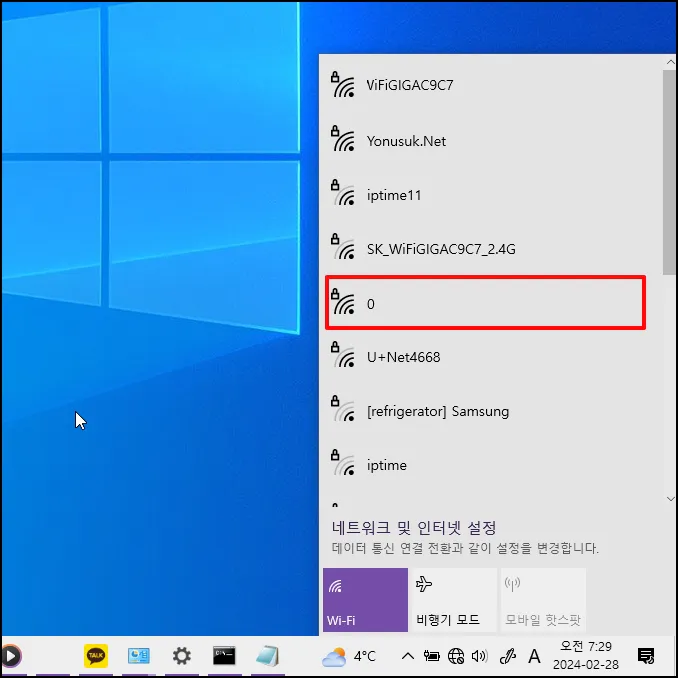Viewport: 678px width, 678px height.
Task: Open weather widget showing 4°C
Action: click(349, 656)
